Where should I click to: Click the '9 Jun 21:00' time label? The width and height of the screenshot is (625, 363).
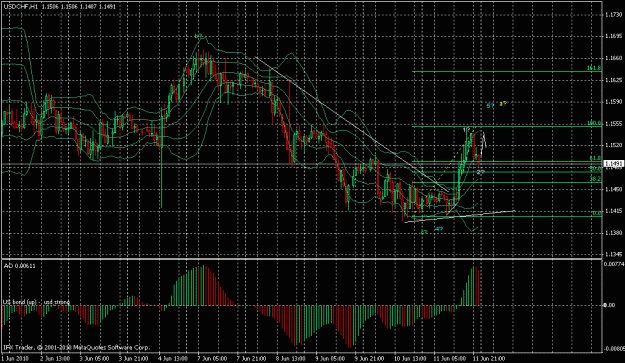click(369, 359)
